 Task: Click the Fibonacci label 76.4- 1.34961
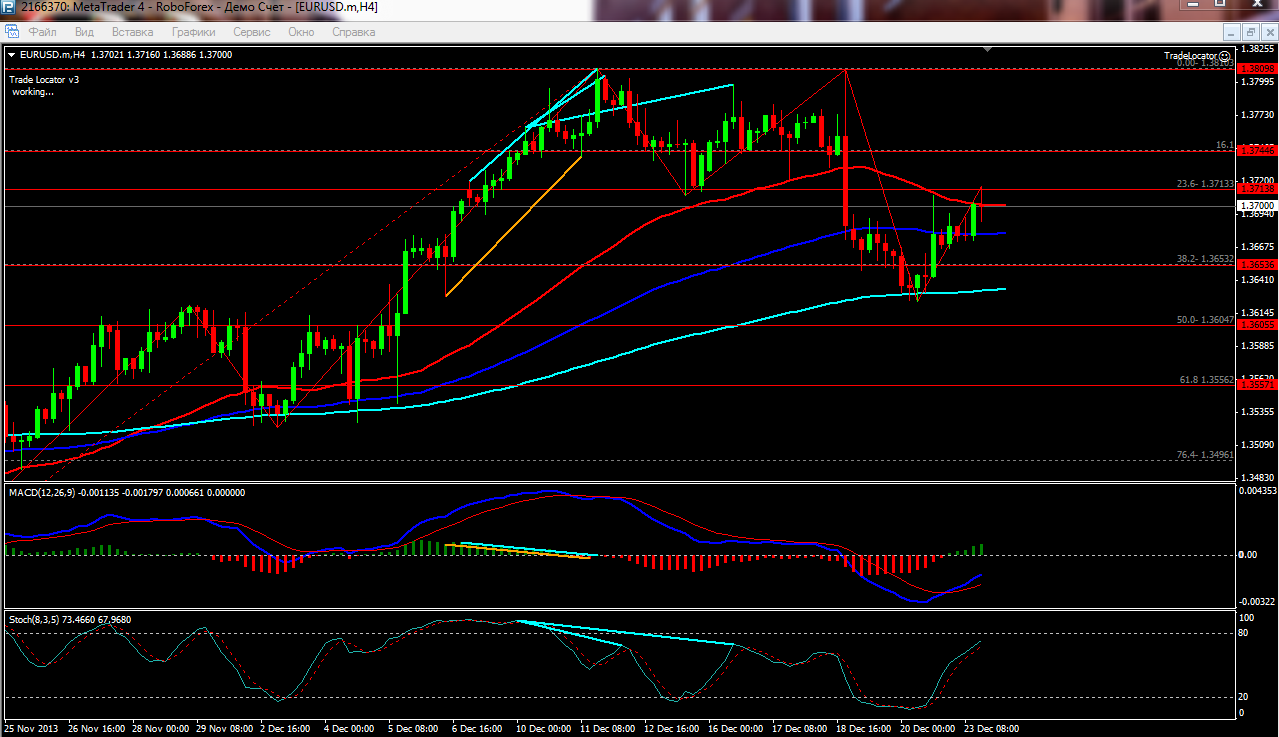click(x=1205, y=455)
